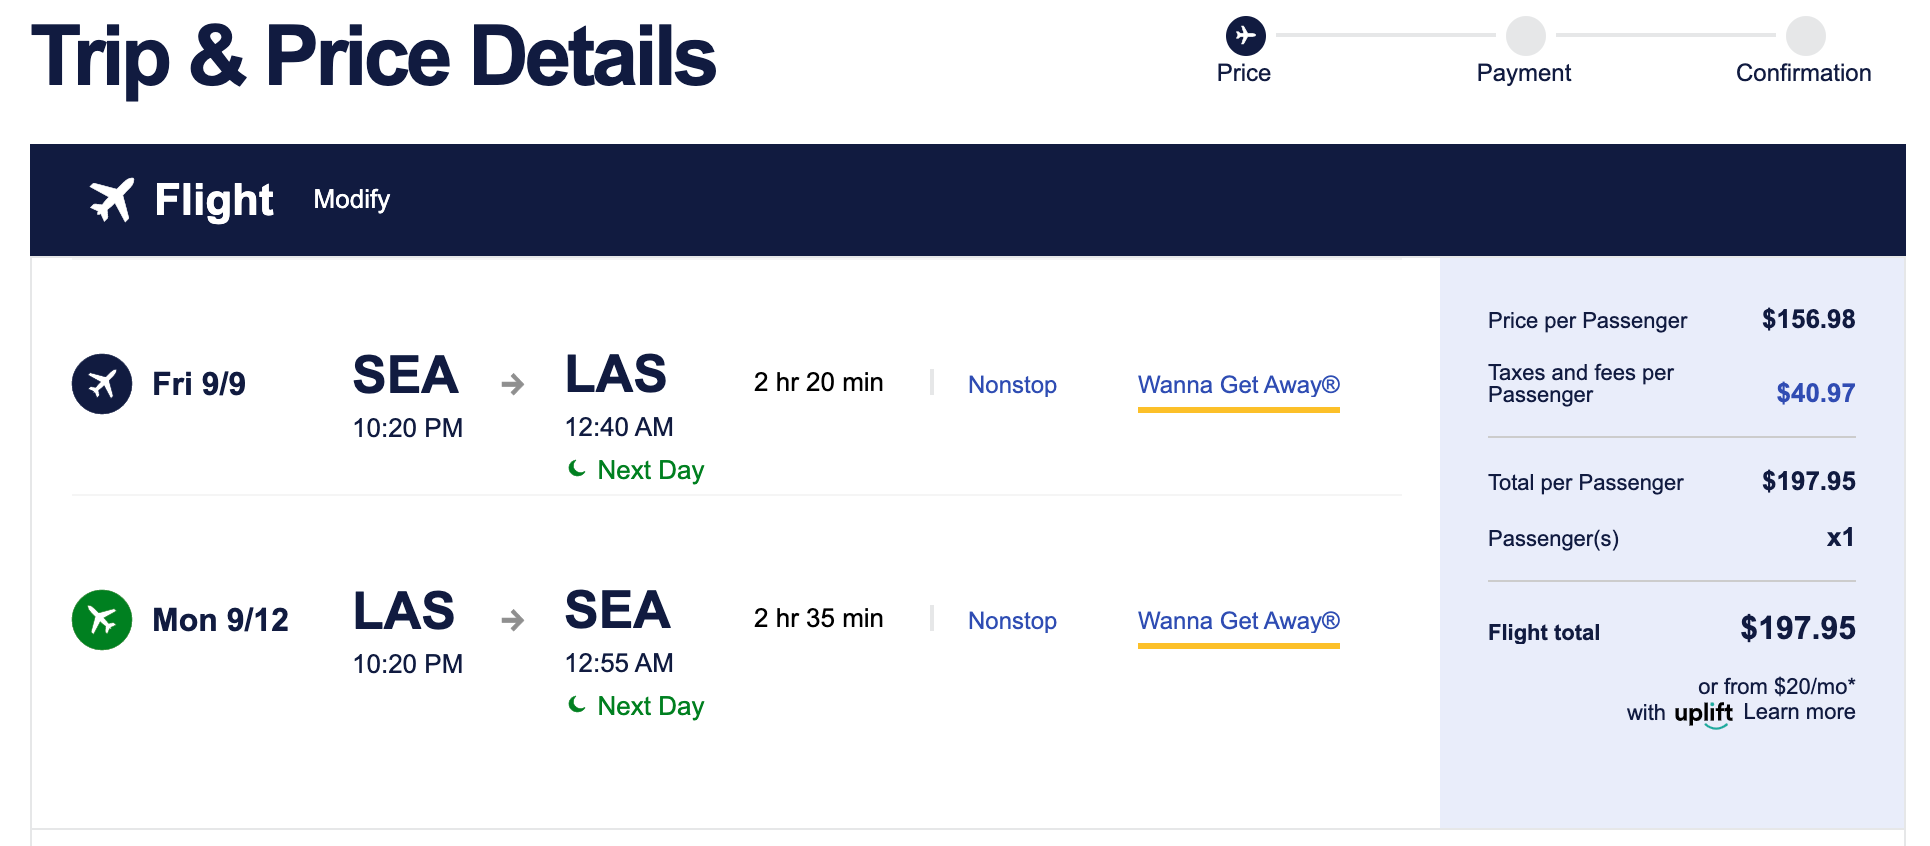Viewport: 1930px width, 846px height.
Task: Click the moon icon for Monday's flight
Action: (577, 705)
